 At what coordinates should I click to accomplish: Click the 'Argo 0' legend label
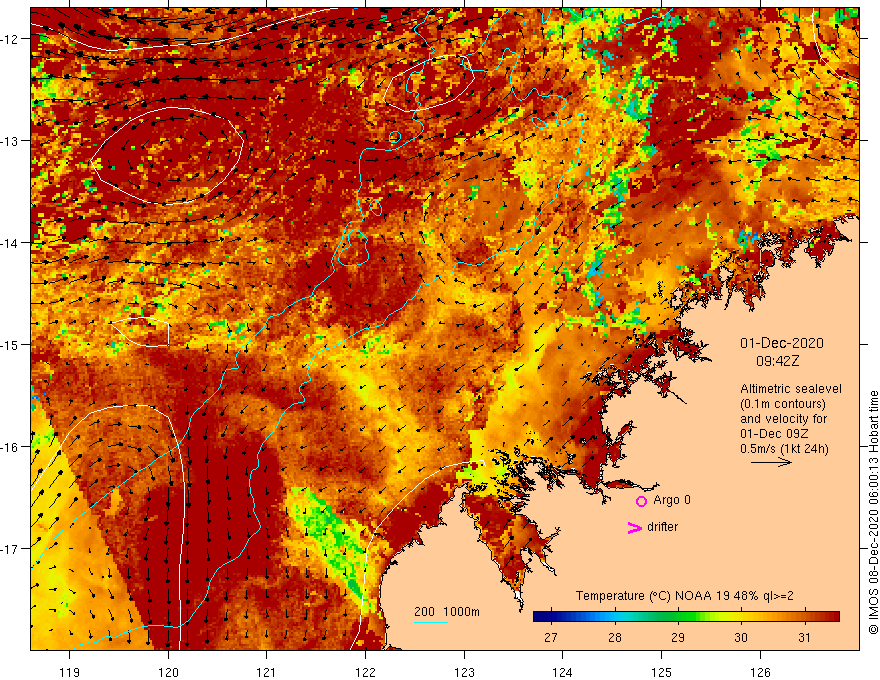[672, 500]
